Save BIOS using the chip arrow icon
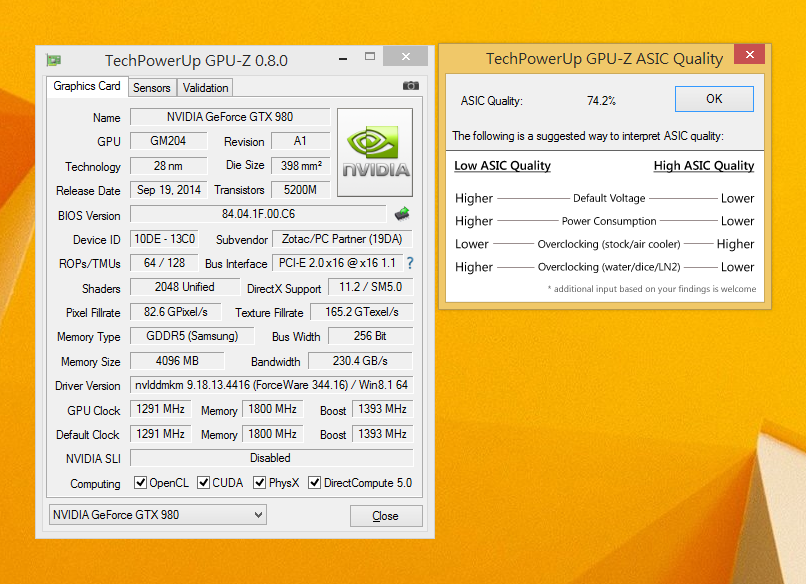The width and height of the screenshot is (806, 584). click(402, 213)
